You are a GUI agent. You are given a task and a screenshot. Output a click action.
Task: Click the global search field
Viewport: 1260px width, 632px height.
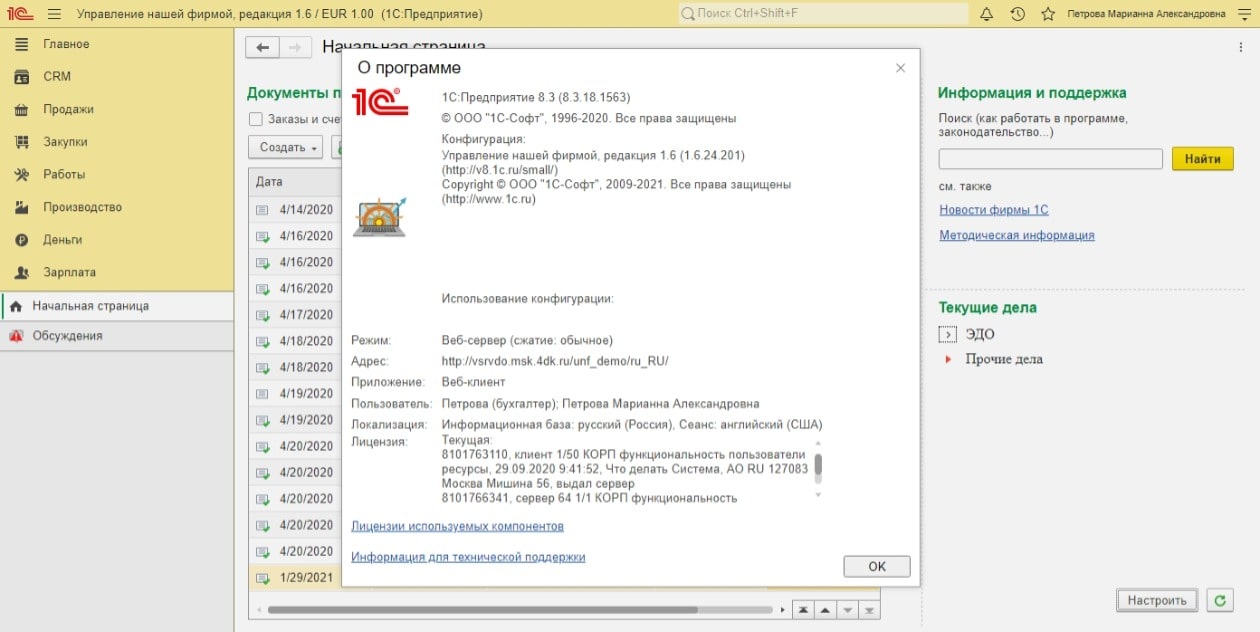[x=823, y=14]
